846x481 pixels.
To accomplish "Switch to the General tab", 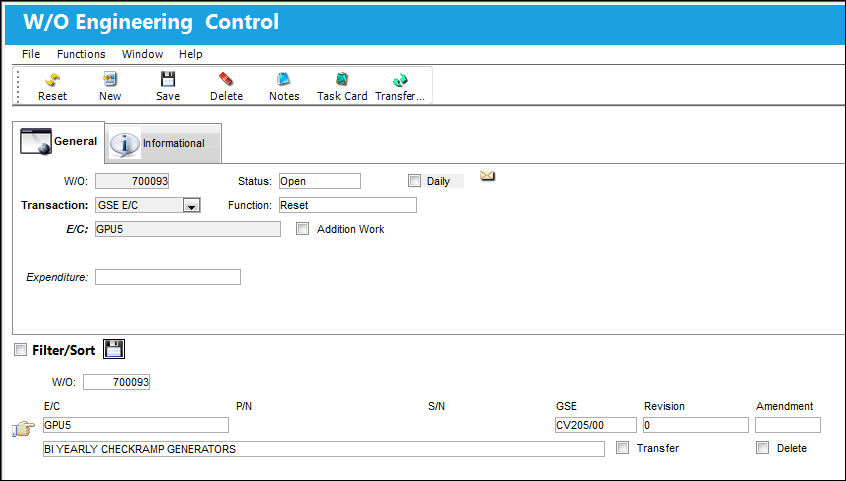I will click(59, 141).
